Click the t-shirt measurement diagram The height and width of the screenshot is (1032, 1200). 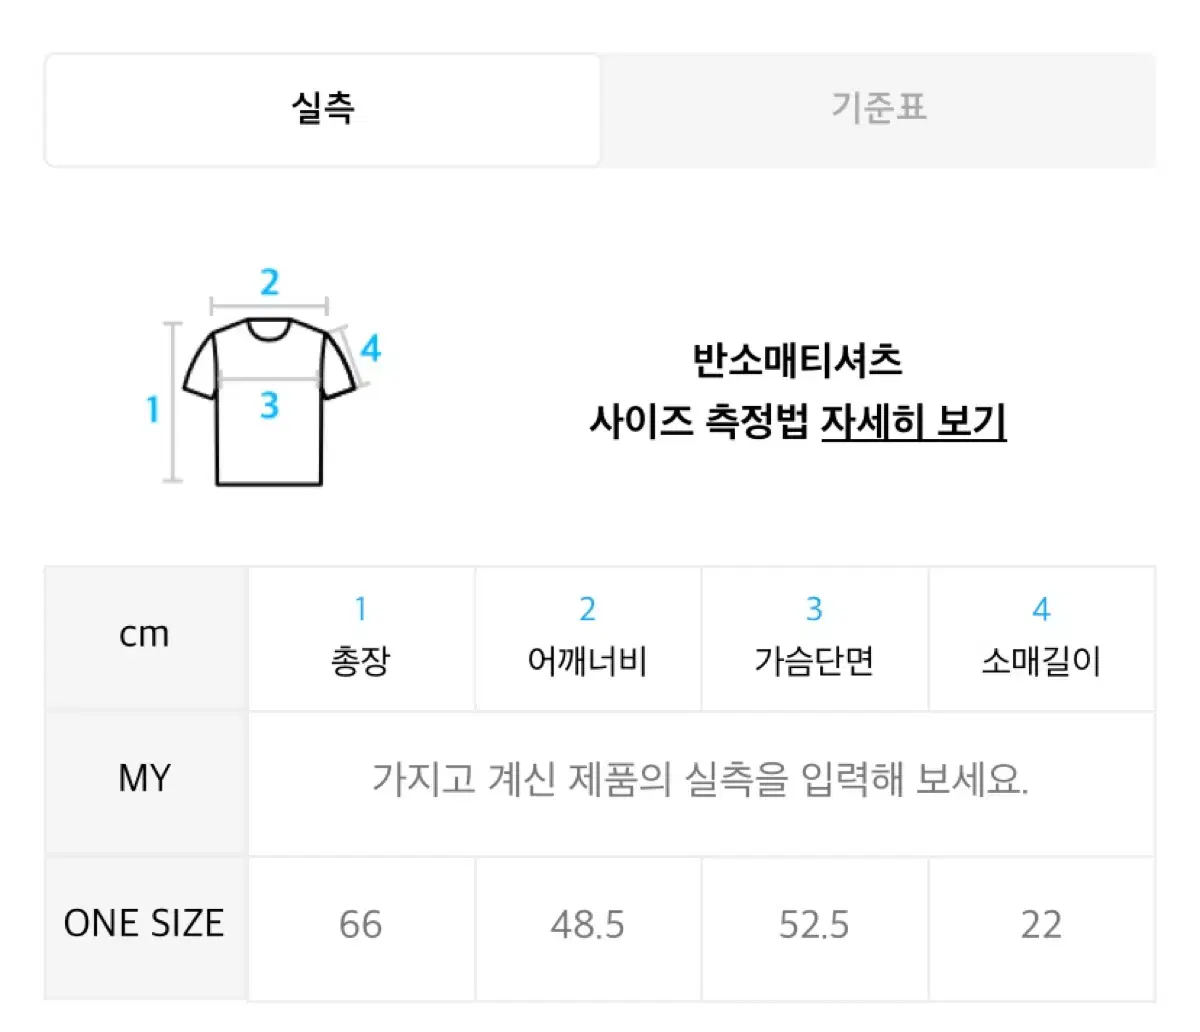point(267,380)
